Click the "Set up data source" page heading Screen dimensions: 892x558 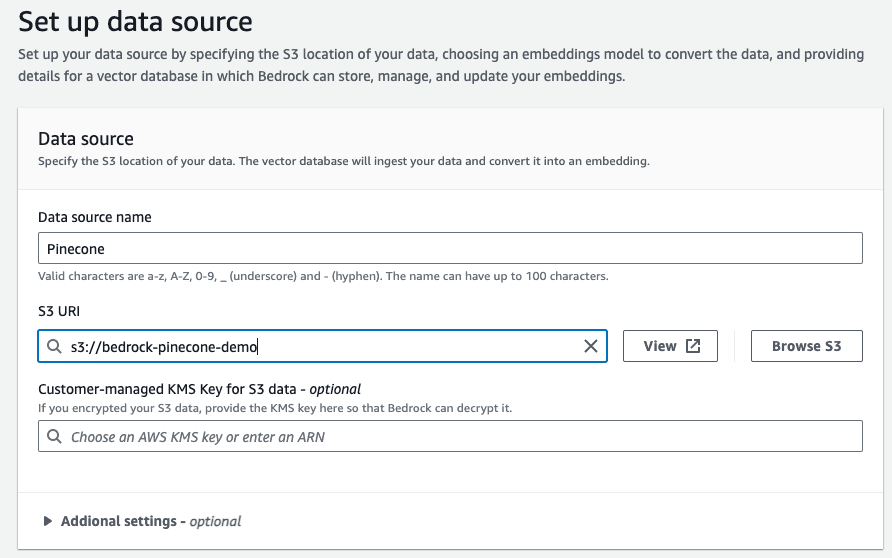click(x=135, y=20)
